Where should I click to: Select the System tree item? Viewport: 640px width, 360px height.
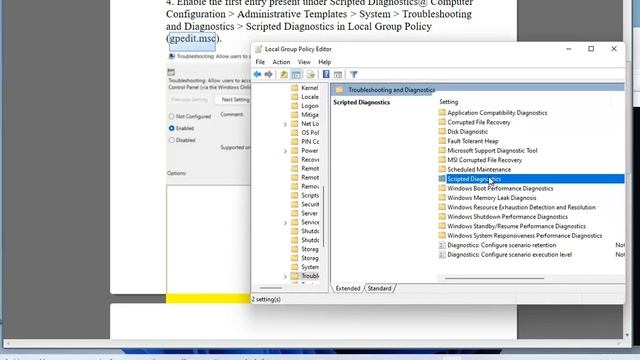tap(310, 267)
